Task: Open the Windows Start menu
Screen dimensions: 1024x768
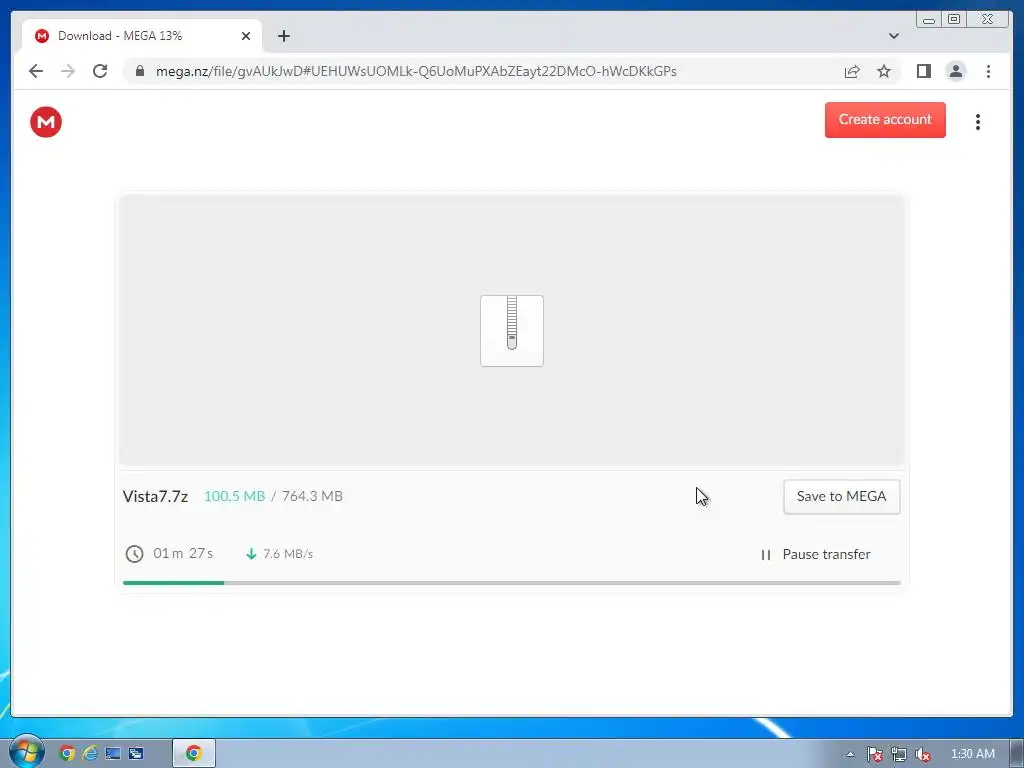Action: coord(27,752)
